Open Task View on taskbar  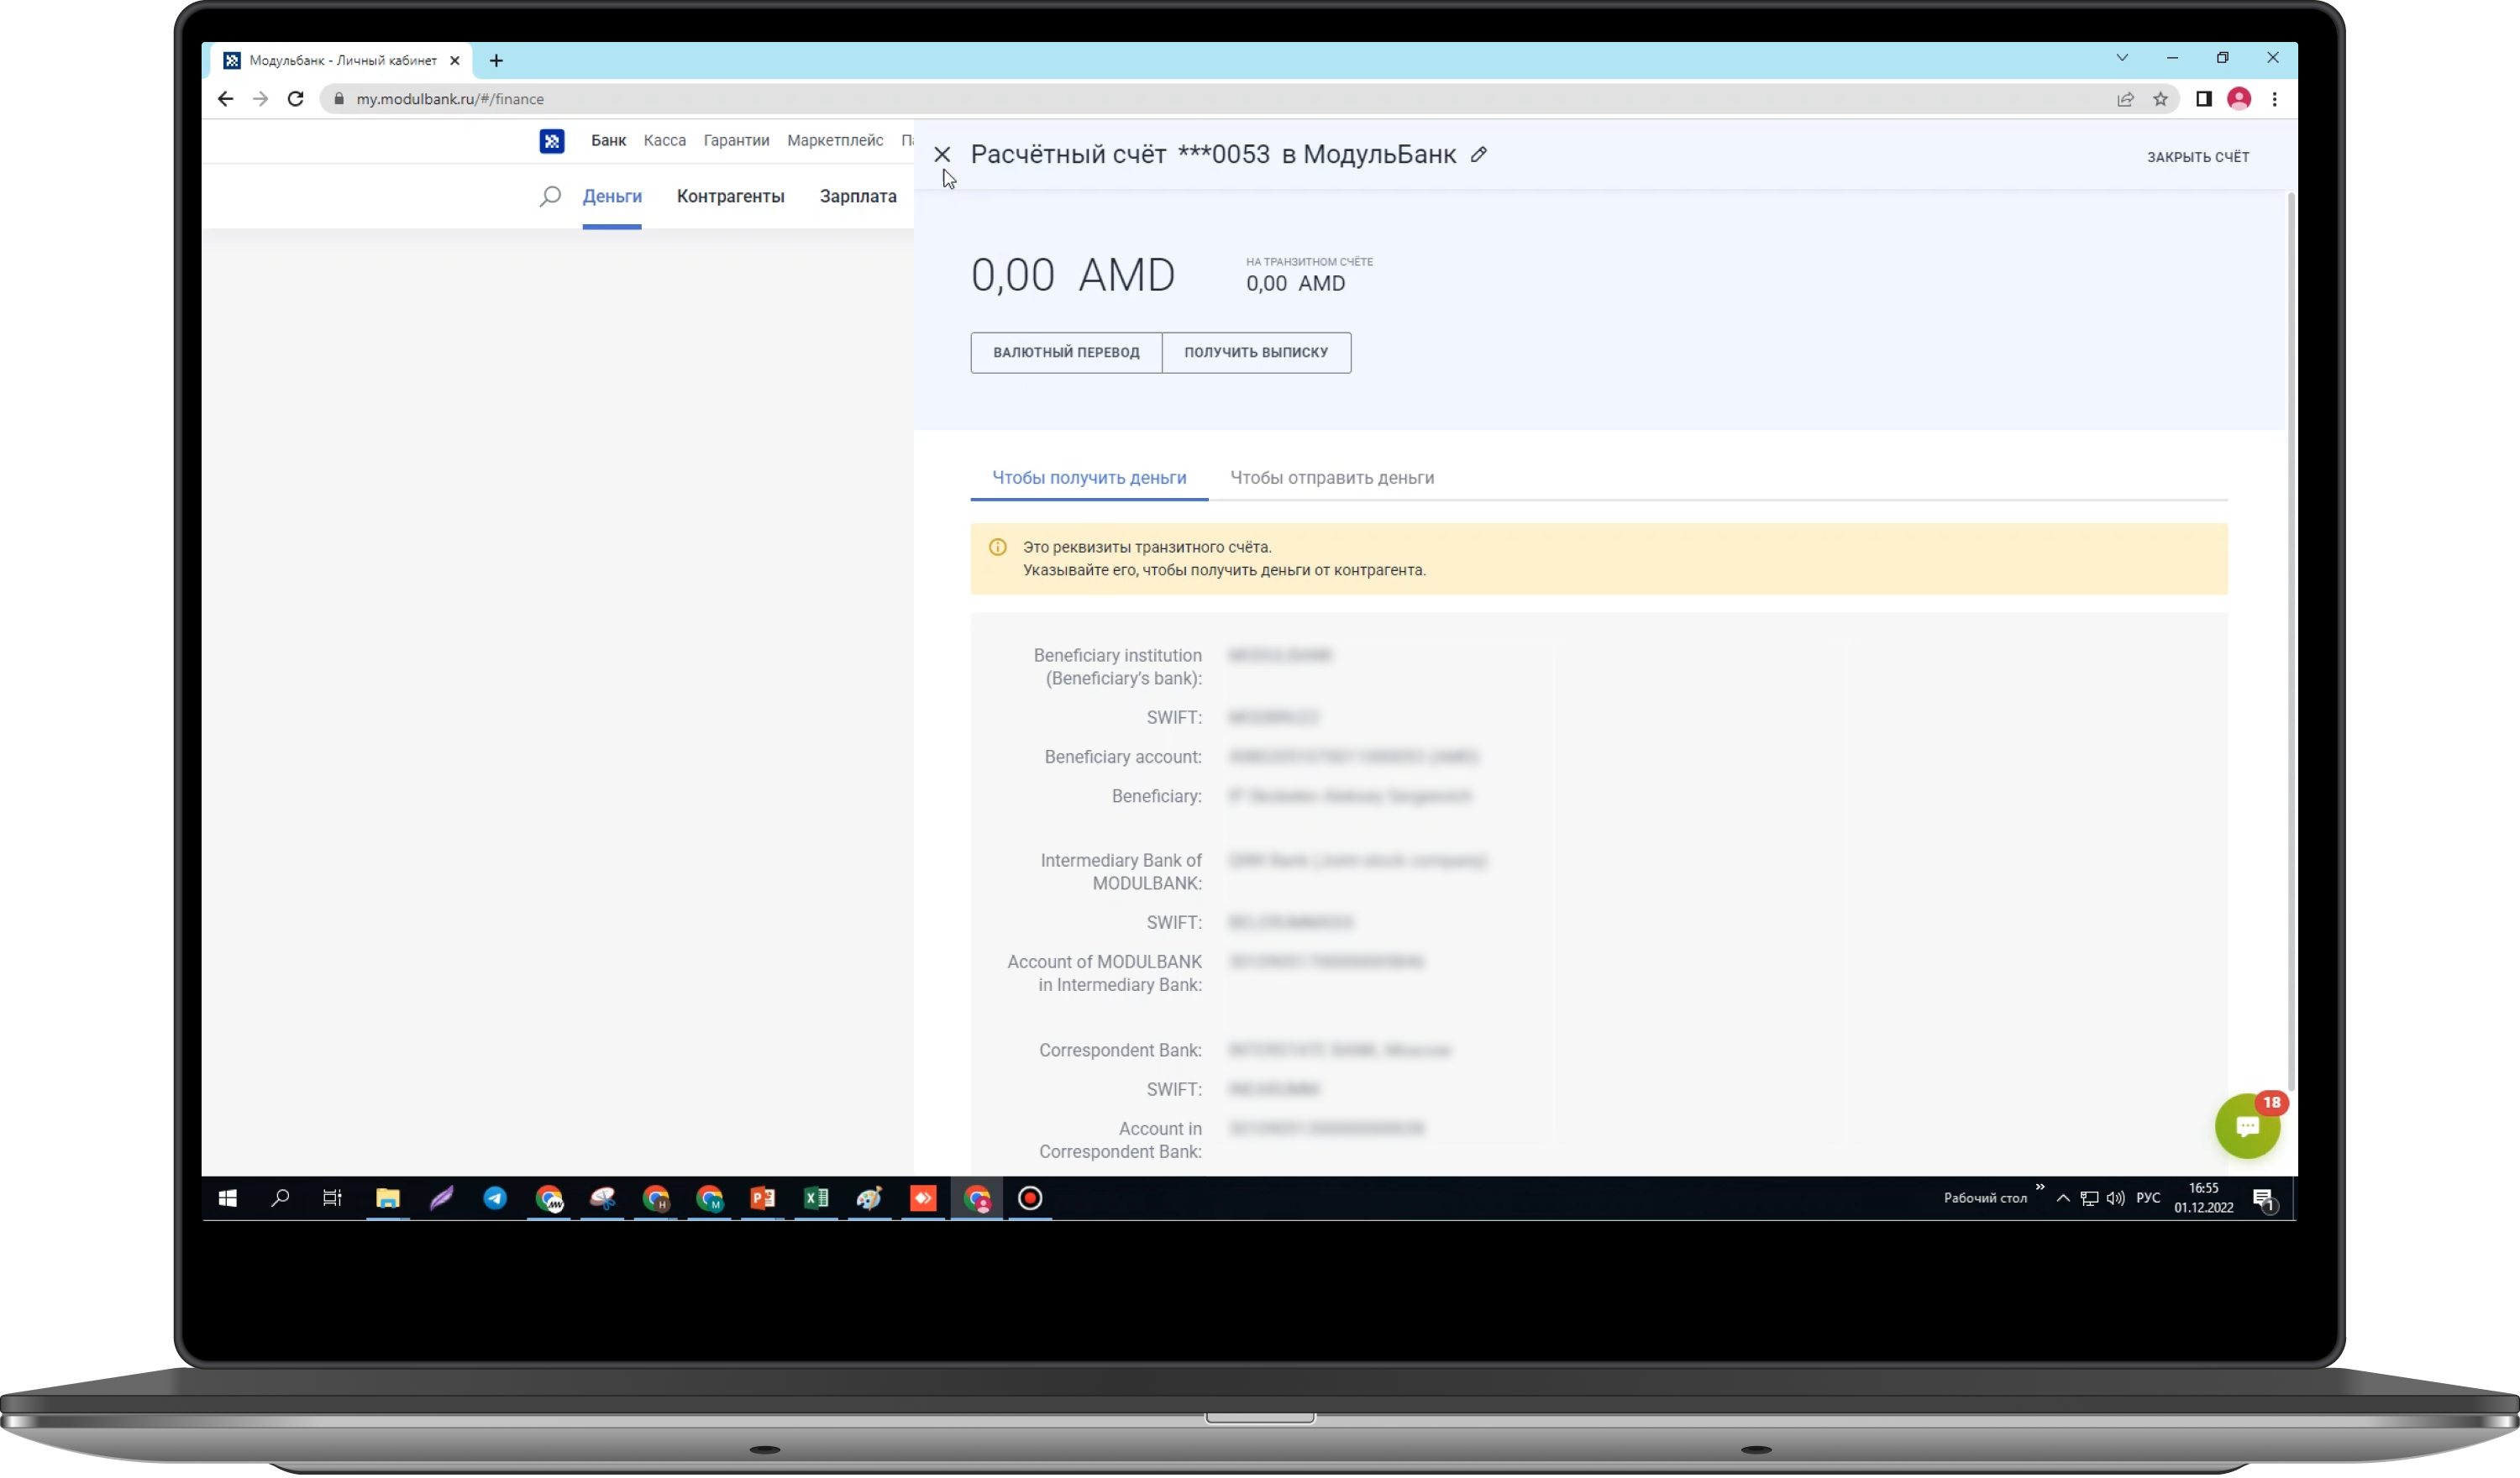[333, 1200]
